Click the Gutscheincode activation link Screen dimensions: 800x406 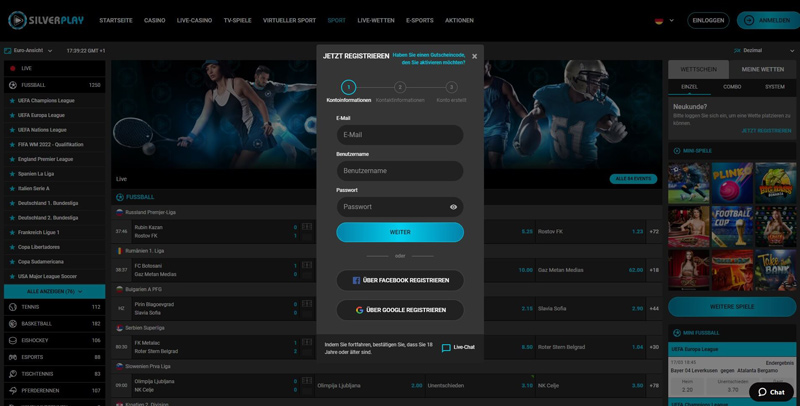[x=429, y=59]
